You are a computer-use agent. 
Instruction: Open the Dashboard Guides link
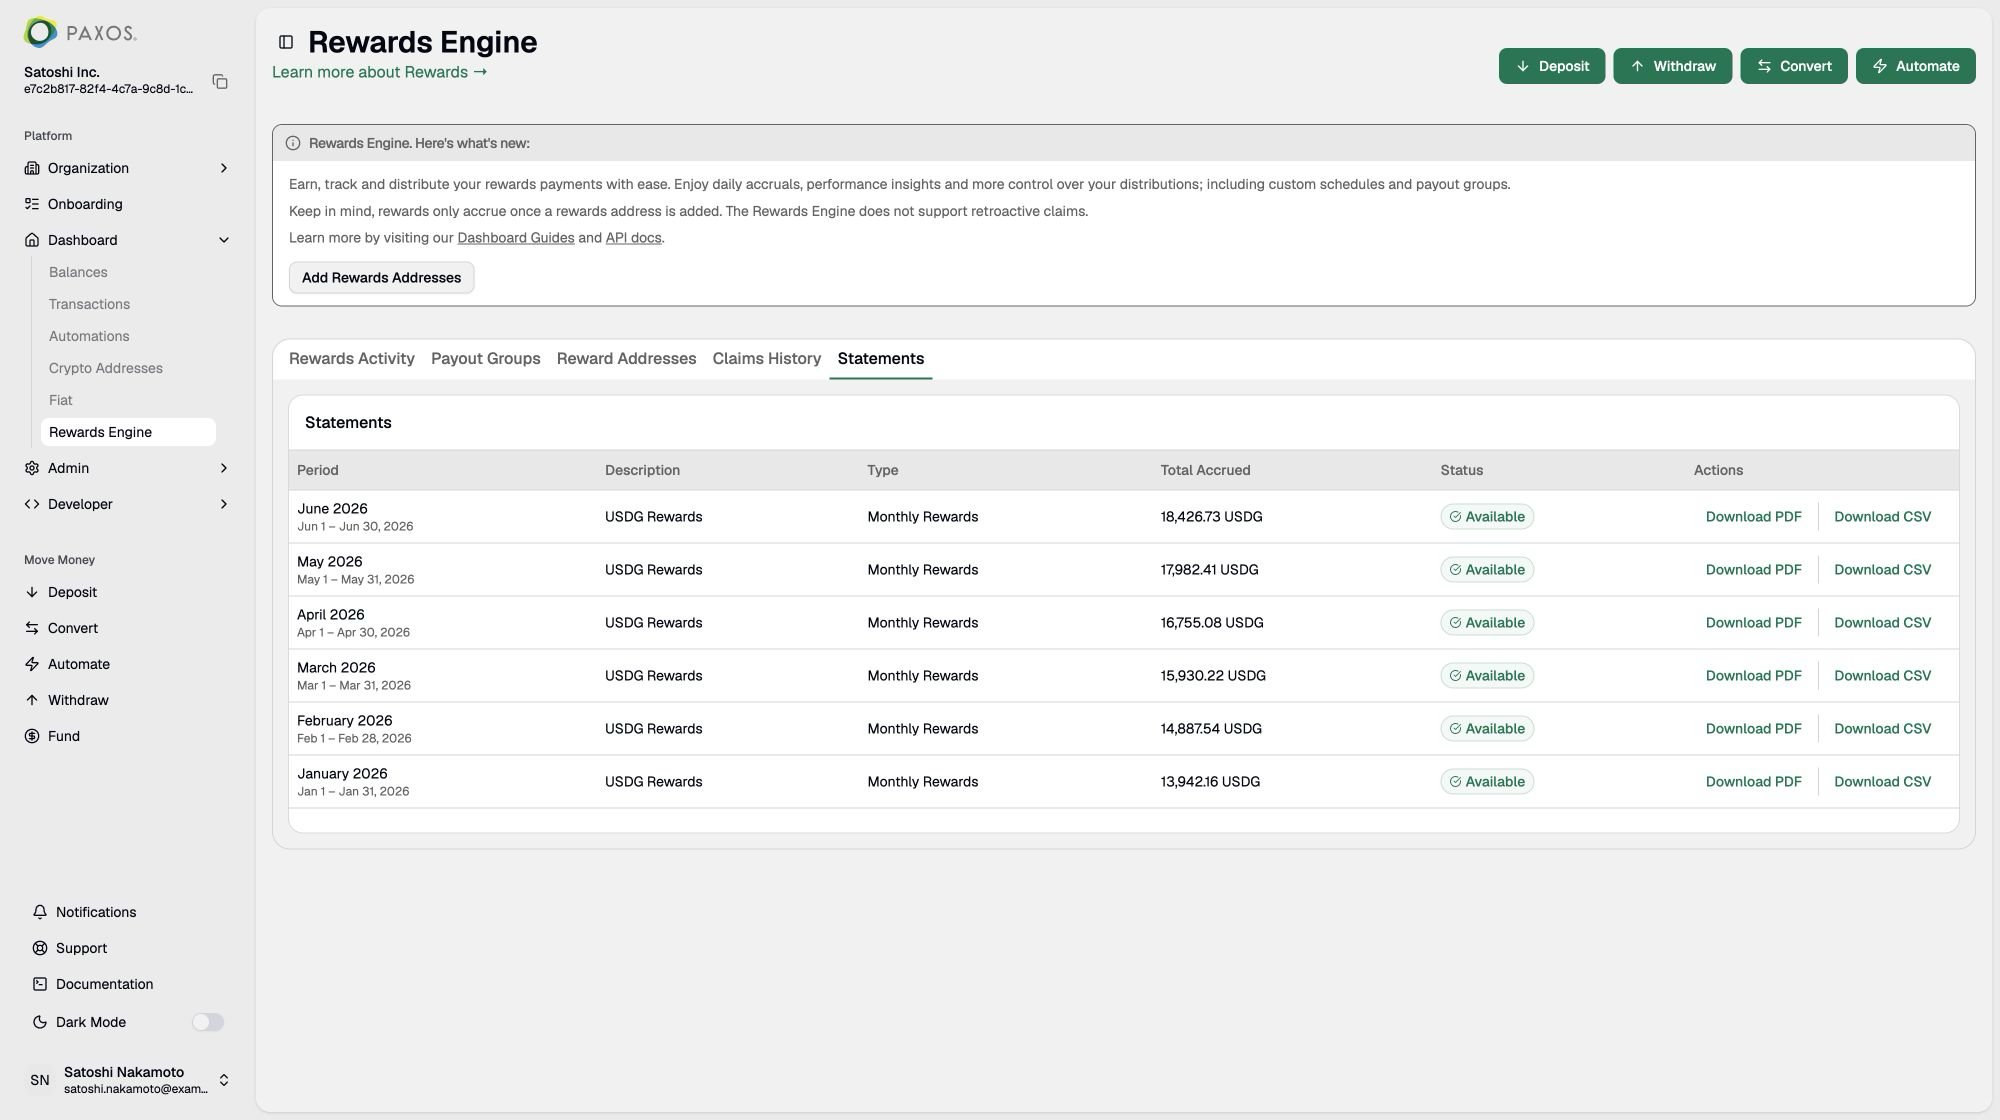tap(516, 238)
